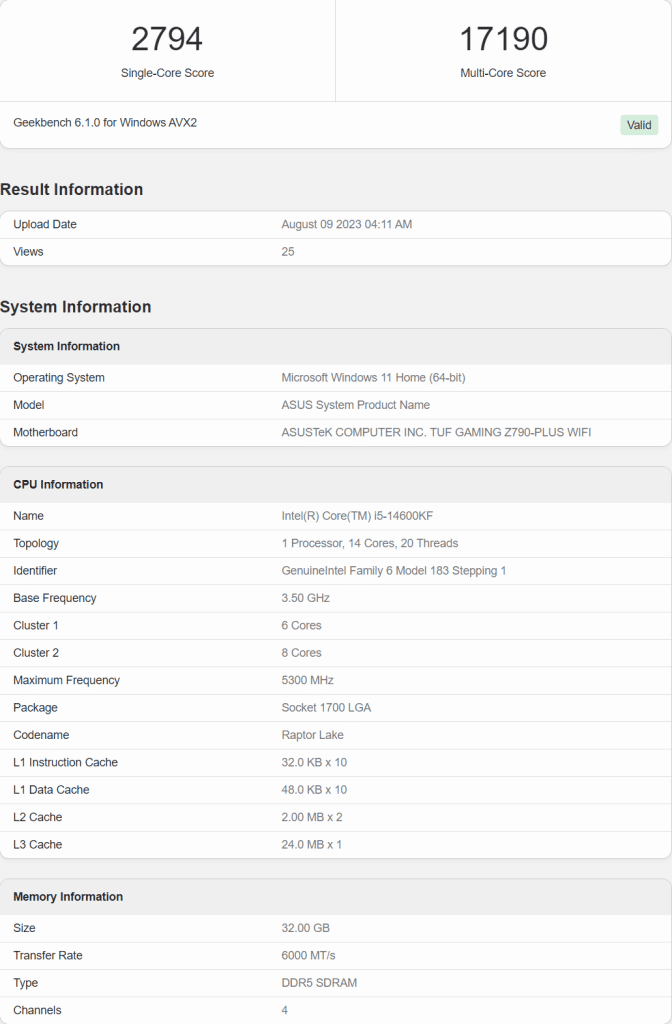
Task: Select topology '1 Processor, 14 Cores, 20 Threads'
Action: click(370, 543)
